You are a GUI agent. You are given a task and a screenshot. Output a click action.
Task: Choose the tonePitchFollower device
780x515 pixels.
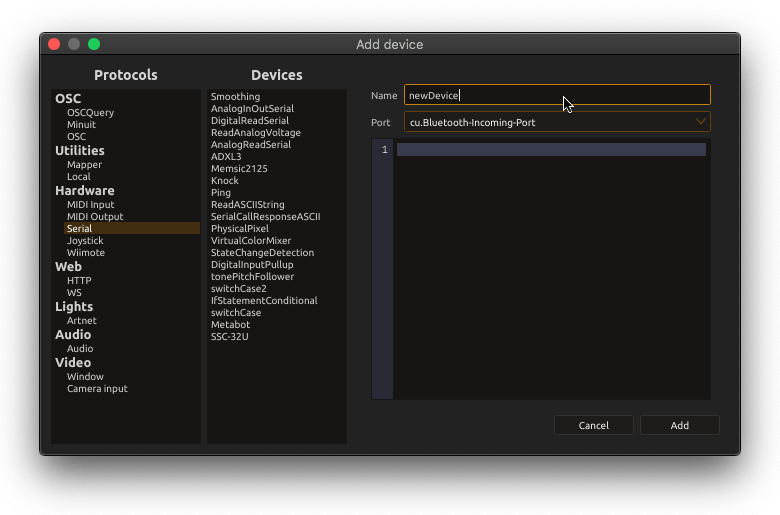click(x=252, y=276)
